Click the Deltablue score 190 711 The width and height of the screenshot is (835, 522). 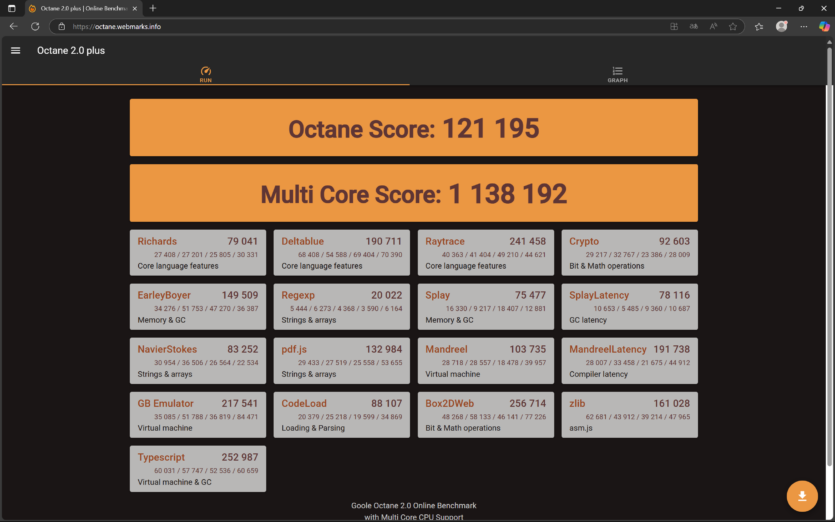(383, 241)
